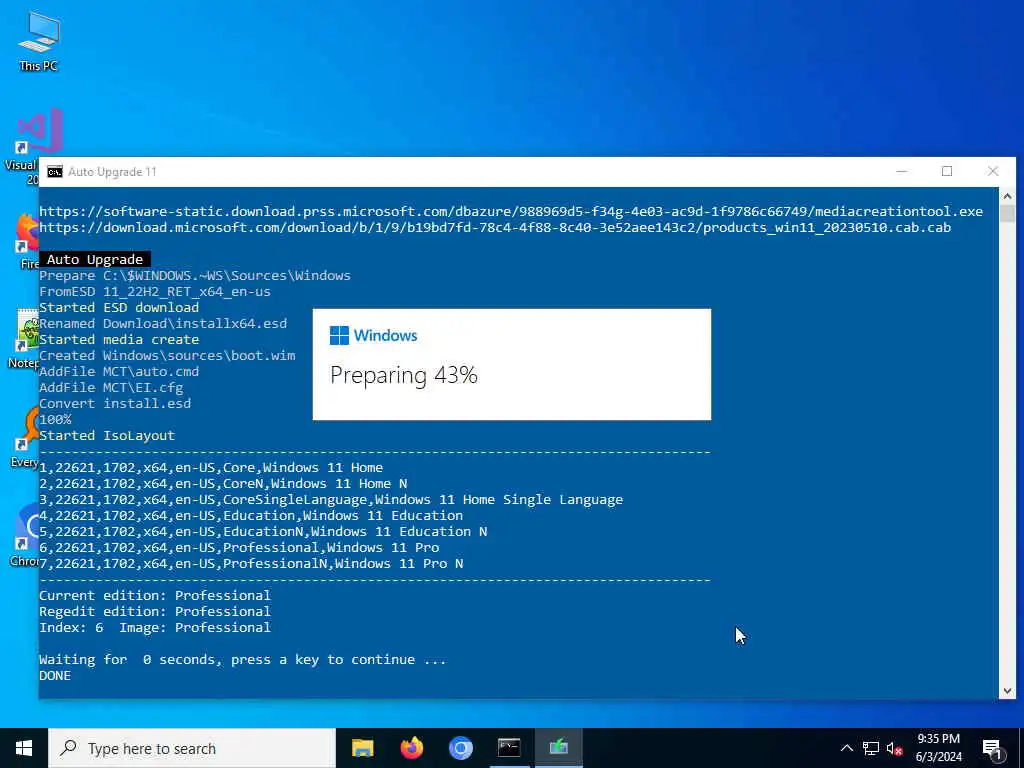Open the Everything desktop shortcut
This screenshot has width=1024, height=768.
pos(24,436)
